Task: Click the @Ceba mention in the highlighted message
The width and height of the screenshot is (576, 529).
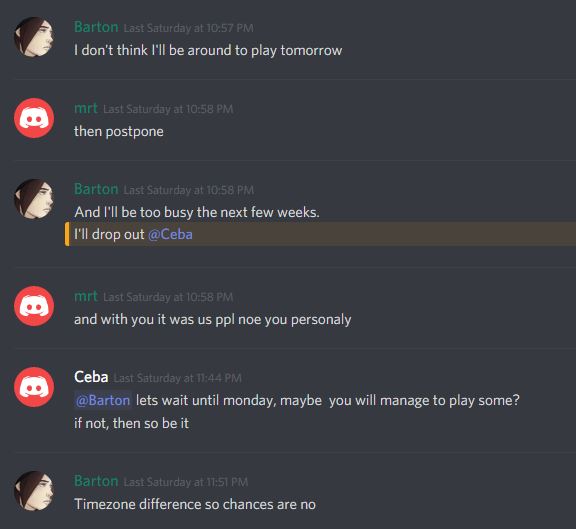Action: pos(170,234)
